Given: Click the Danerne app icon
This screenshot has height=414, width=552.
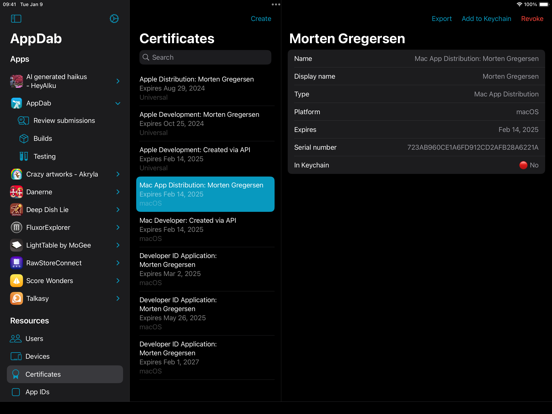Looking at the screenshot, I should coord(17,192).
